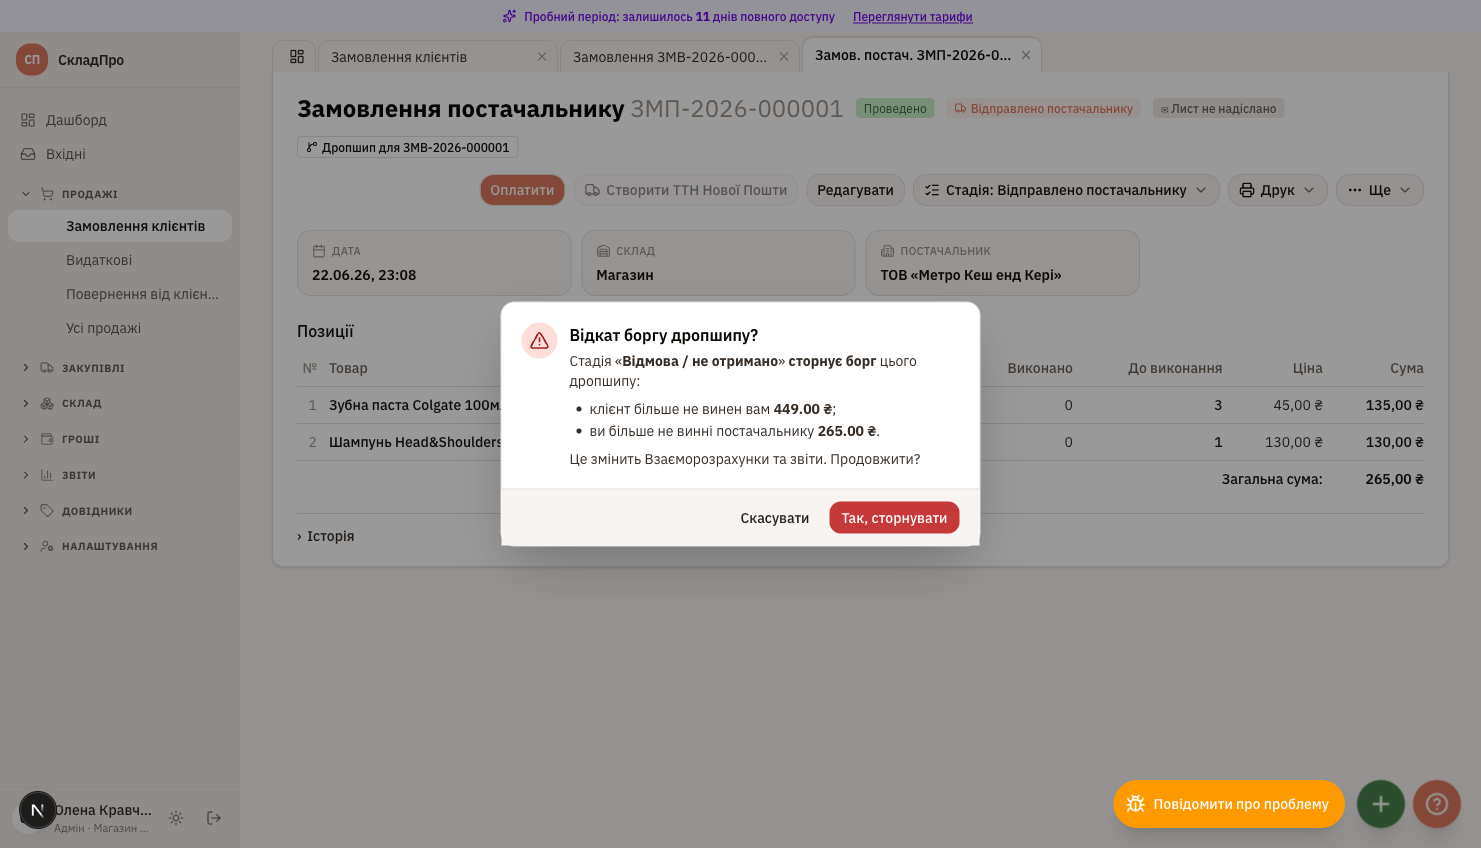Click 'Створити ТТН Нової Пошти' button
Screen dimensions: 1481x848
pyautogui.click(x=686, y=190)
